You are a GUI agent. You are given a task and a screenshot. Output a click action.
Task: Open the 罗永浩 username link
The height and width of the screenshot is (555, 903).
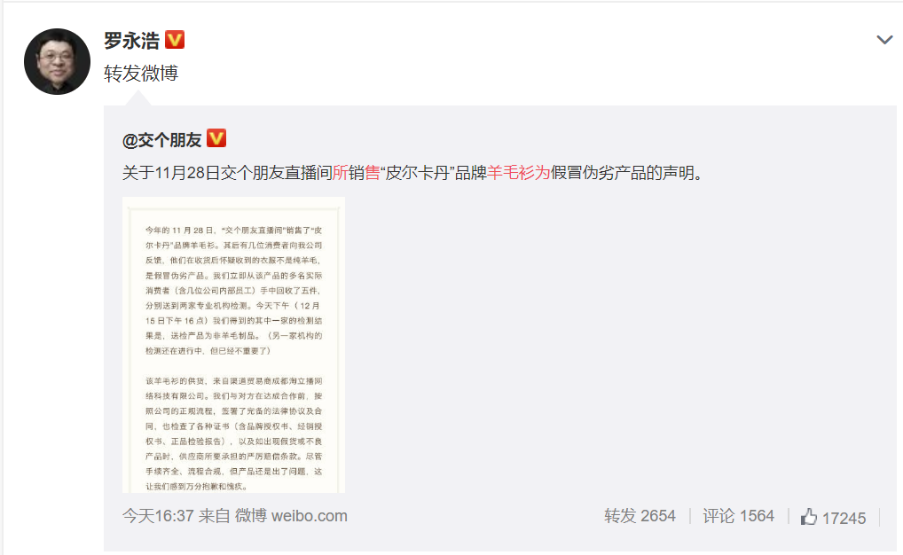(x=132, y=40)
